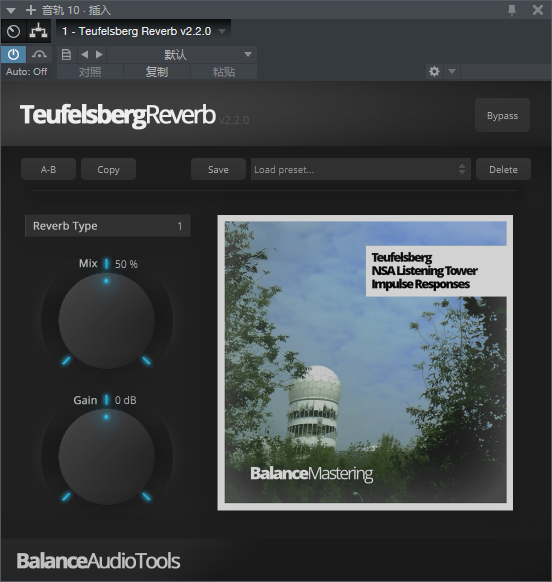Viewport: 552px width, 582px height.
Task: Click the TeufelsbergReverb title logo
Action: coord(118,115)
